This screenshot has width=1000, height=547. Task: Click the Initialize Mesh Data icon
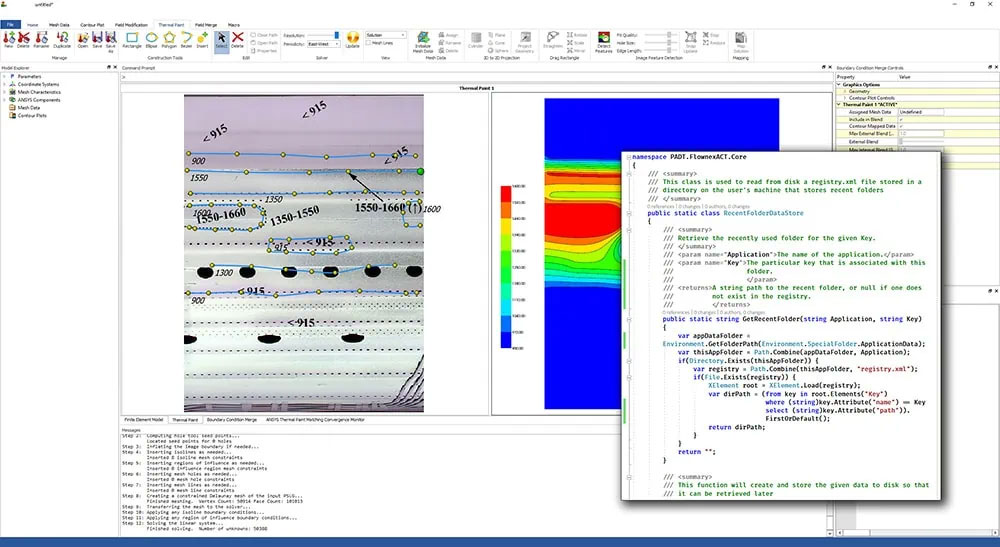[x=423, y=41]
